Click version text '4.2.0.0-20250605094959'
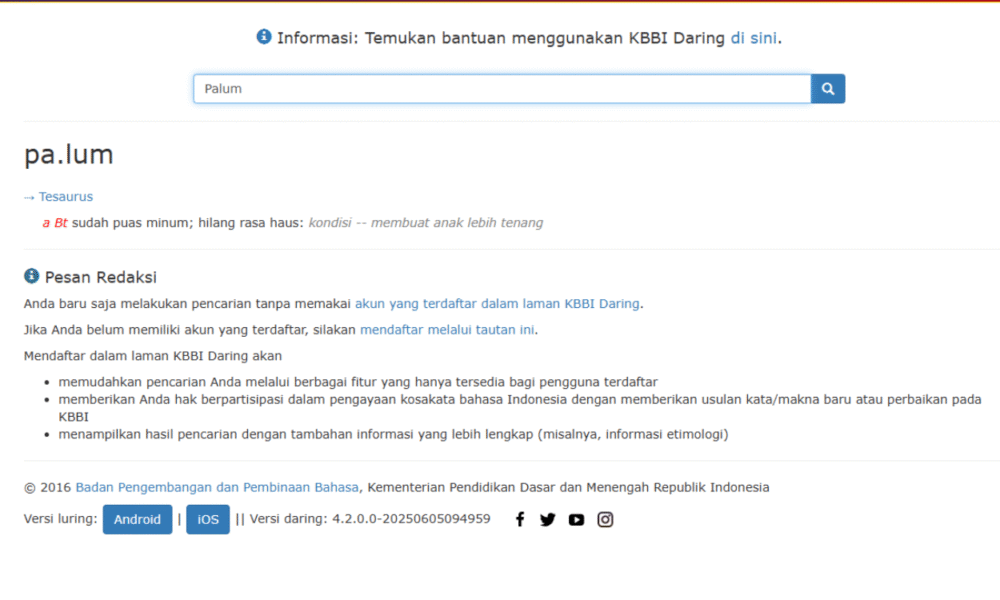The image size is (1000, 600). click(411, 519)
